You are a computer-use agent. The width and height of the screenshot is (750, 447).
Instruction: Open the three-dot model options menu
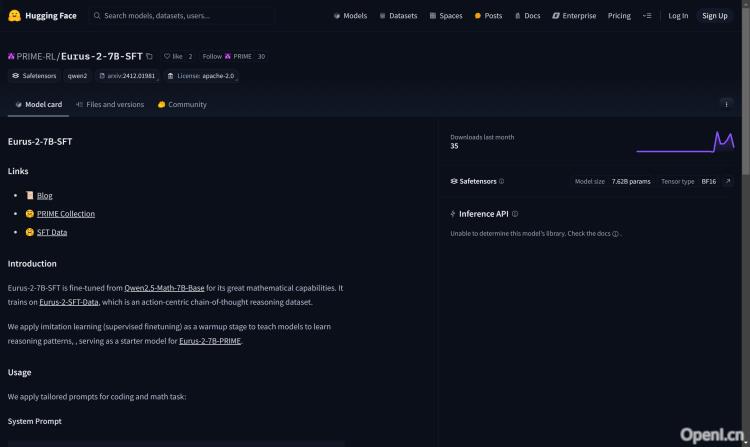(x=726, y=104)
